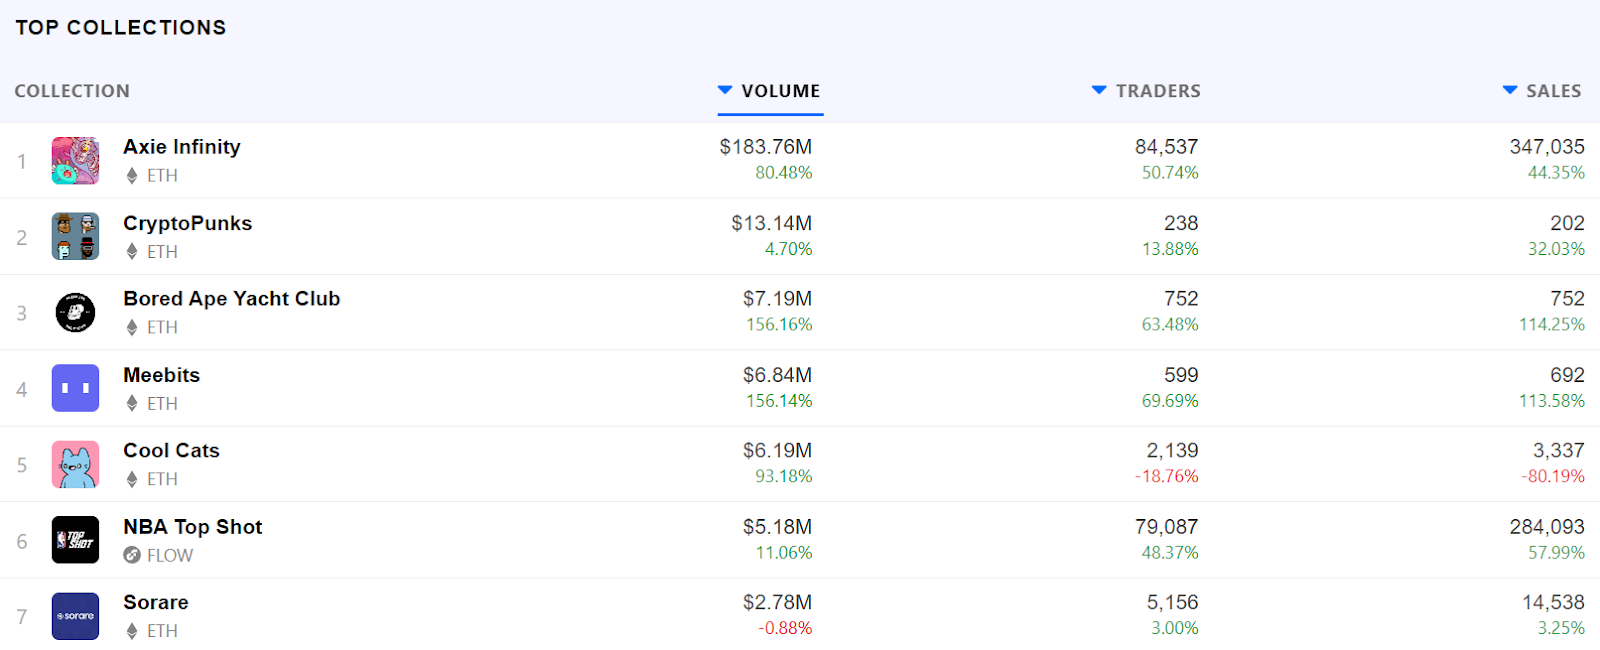Click the 238 traders value
Viewport: 1600px width, 650px height.
pos(1181,223)
